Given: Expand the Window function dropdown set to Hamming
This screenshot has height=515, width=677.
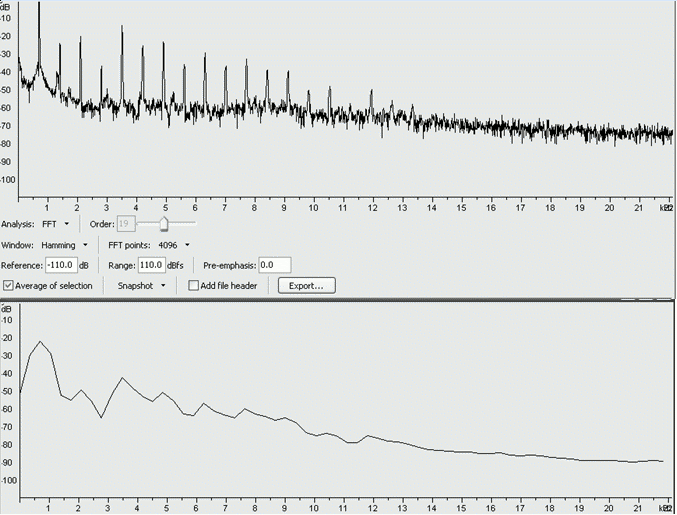Looking at the screenshot, I should [x=65, y=244].
